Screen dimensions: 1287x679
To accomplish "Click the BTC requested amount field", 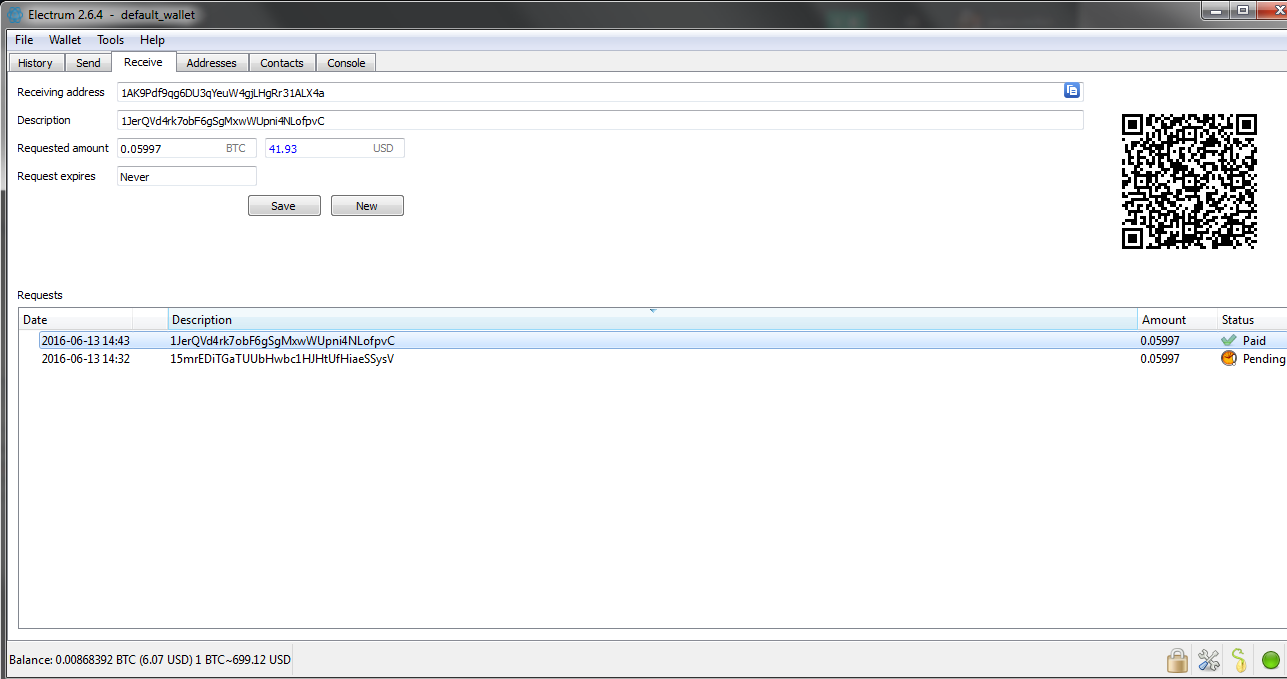I will pos(187,148).
